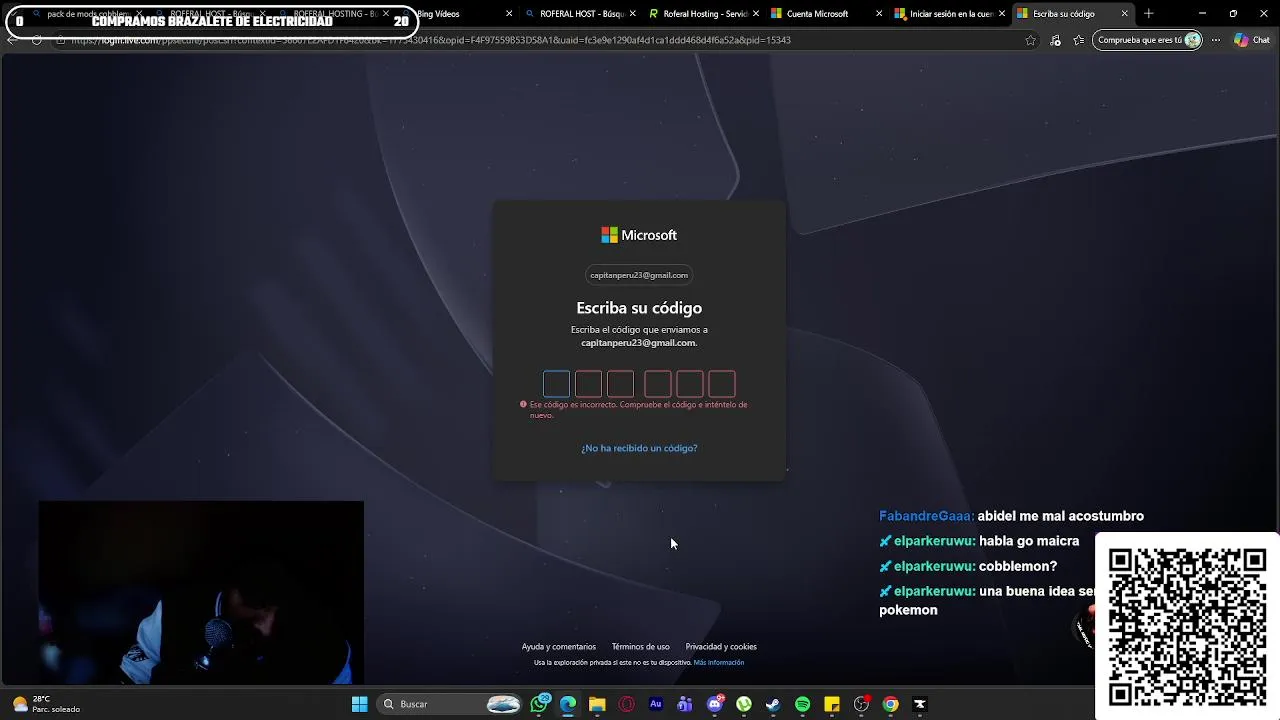Click the fourth code digit box
The width and height of the screenshot is (1280, 720).
(658, 384)
